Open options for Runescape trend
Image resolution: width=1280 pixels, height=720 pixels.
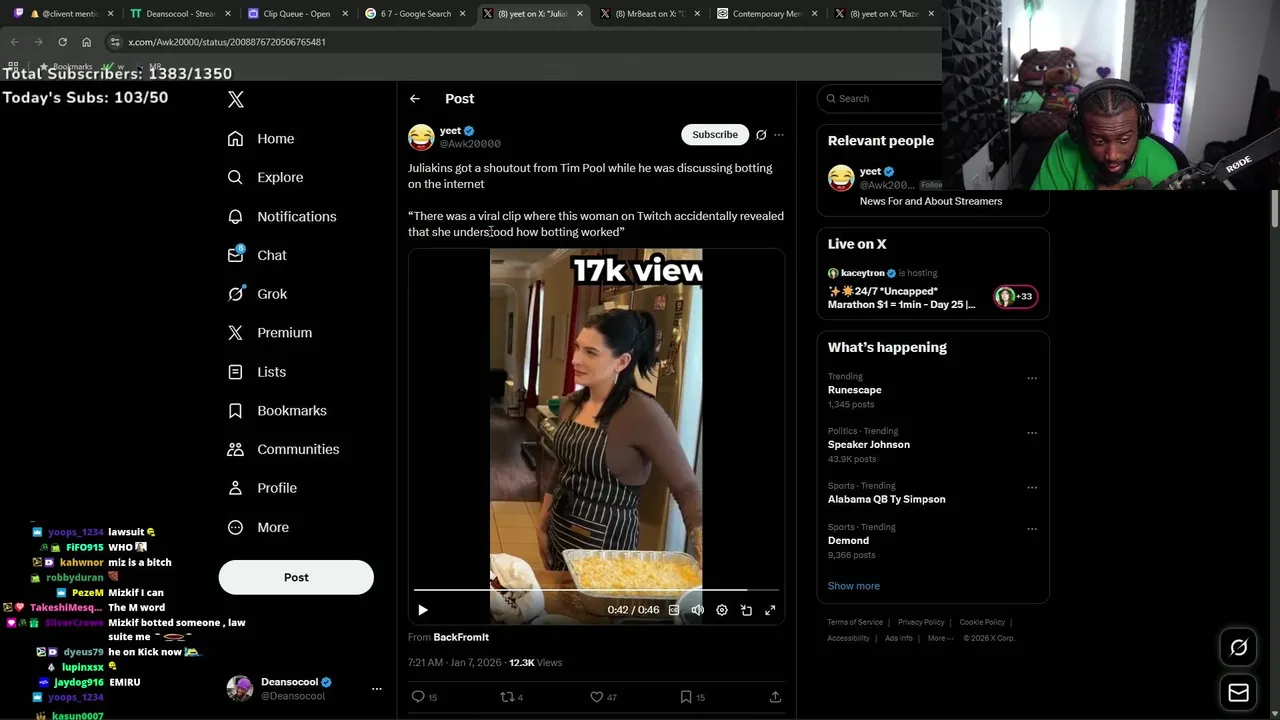pos(1032,378)
